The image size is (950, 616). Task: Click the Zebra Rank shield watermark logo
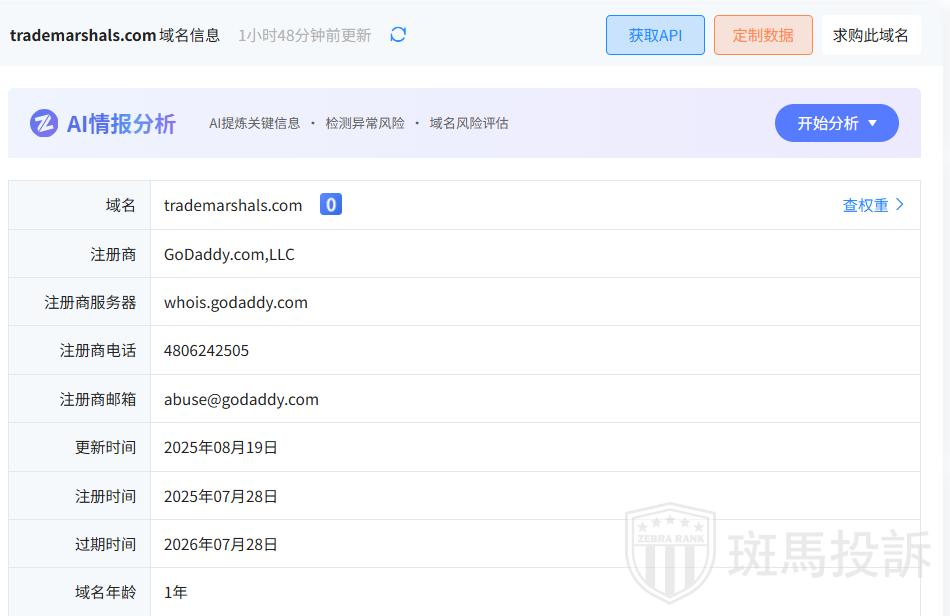[x=670, y=553]
